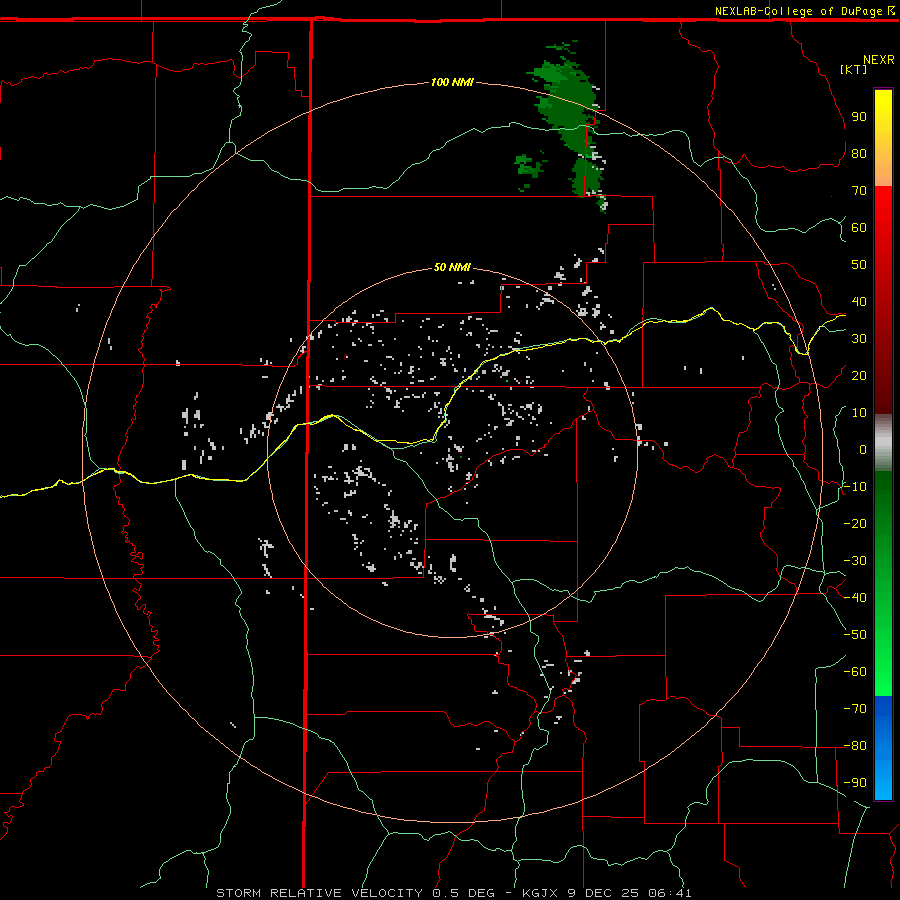Image resolution: width=900 pixels, height=900 pixels.
Task: Click the -90 value on velocity scale
Action: coord(855,783)
